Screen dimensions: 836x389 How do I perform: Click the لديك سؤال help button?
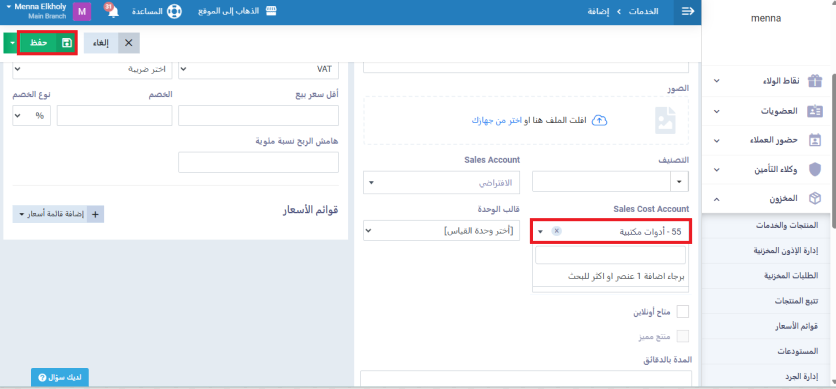click(60, 377)
